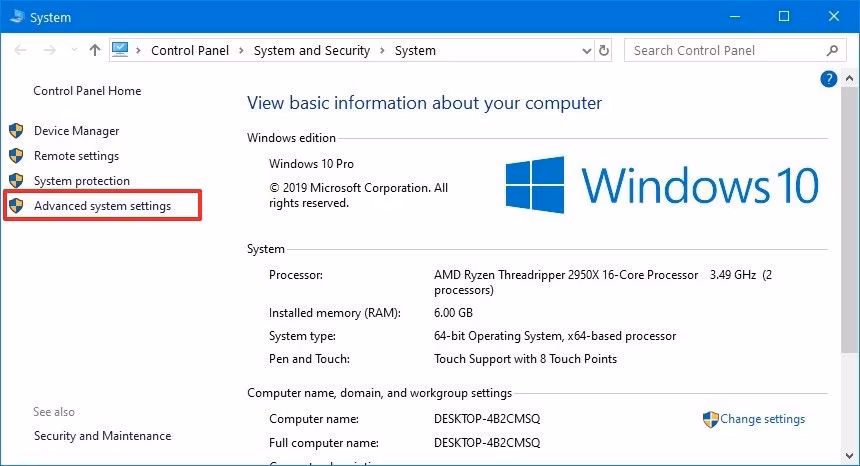Open the address bar history dropdown
Viewport: 860px width, 466px height.
pyautogui.click(x=584, y=50)
